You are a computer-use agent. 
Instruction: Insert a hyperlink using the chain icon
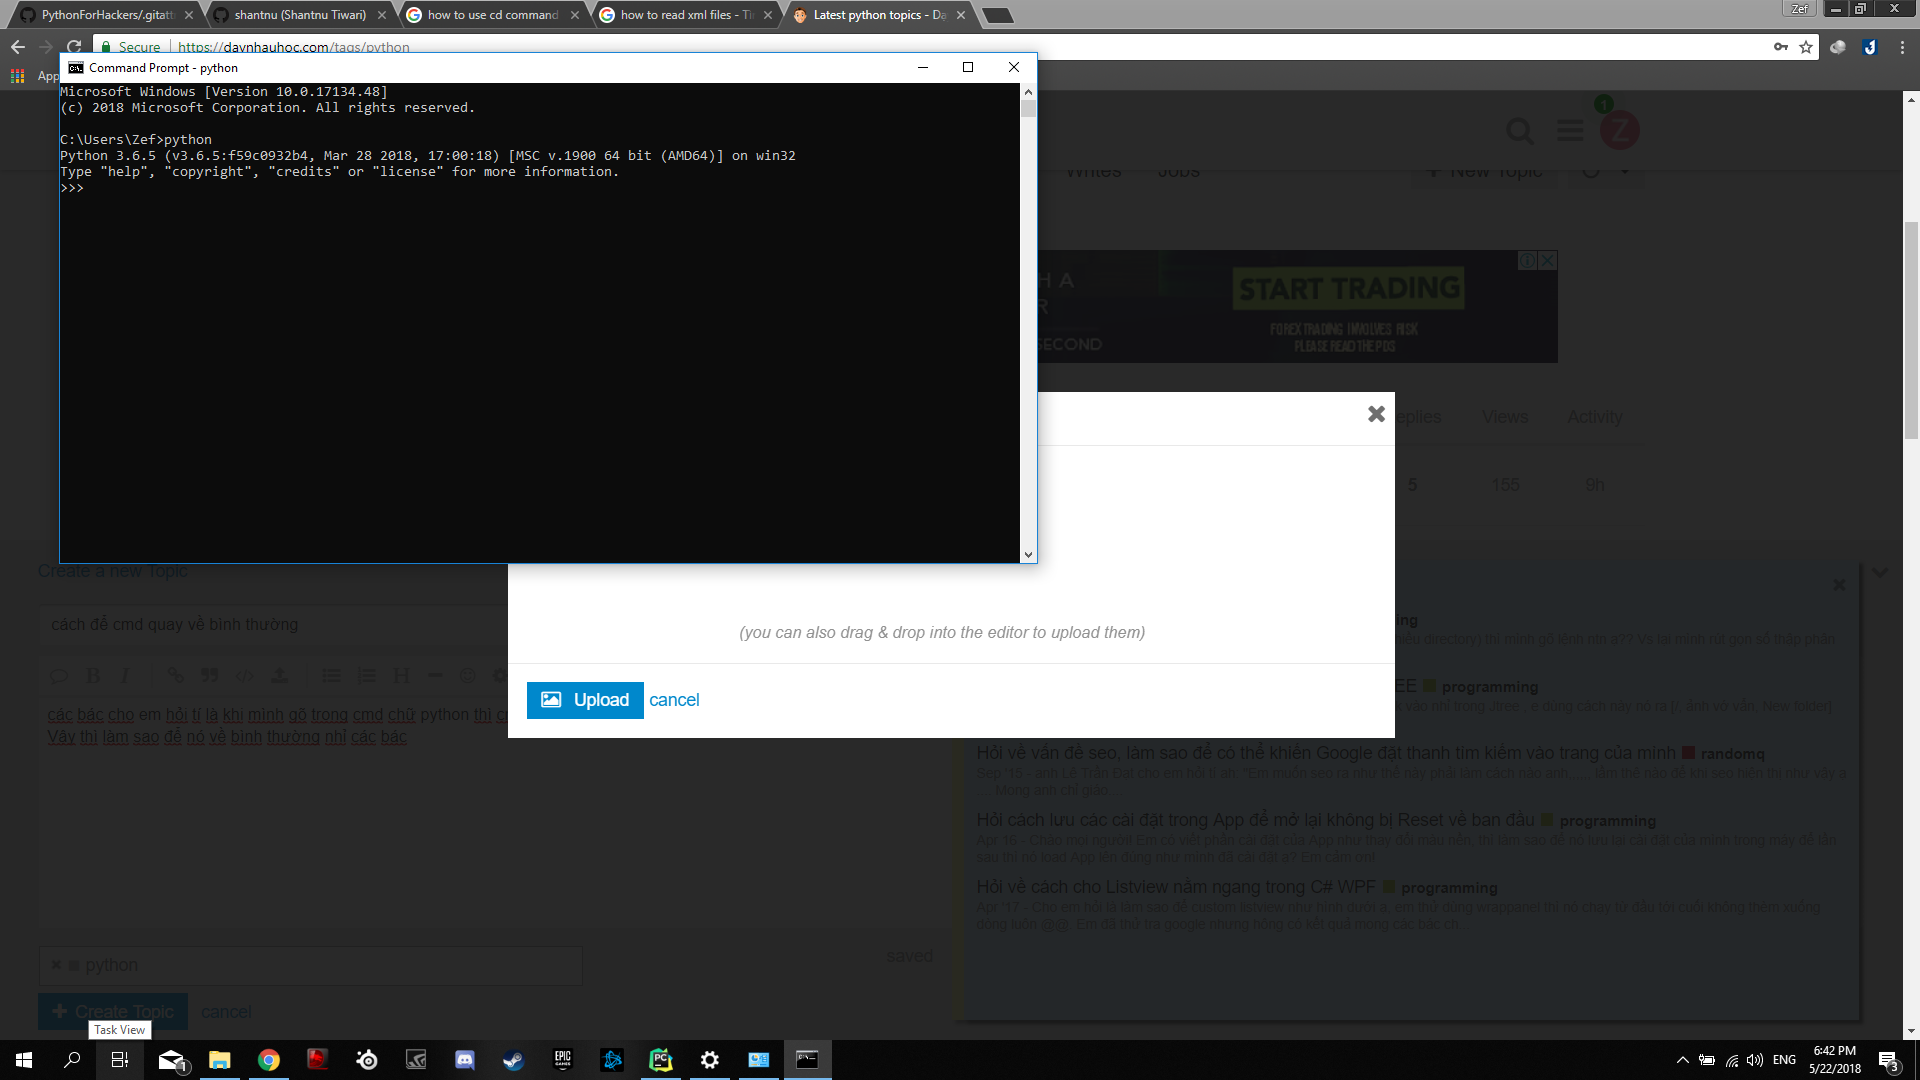177,676
